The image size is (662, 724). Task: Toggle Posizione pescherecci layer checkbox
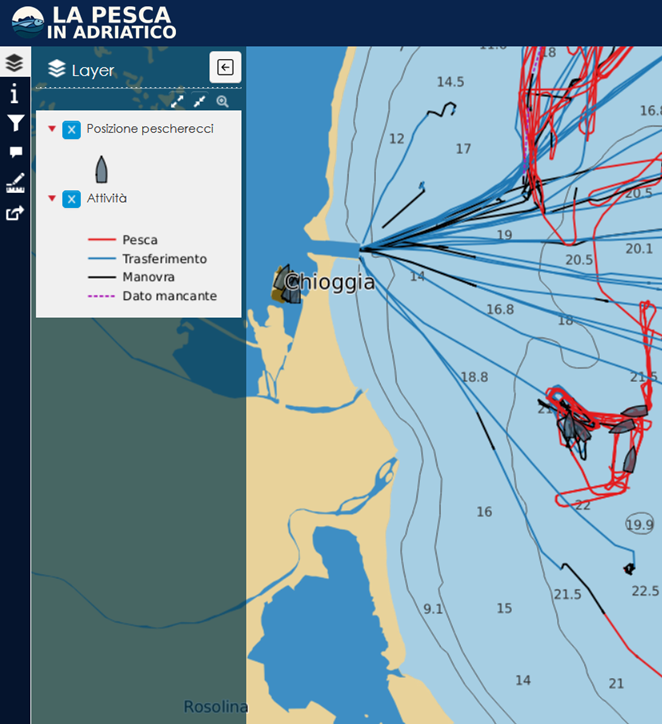click(72, 130)
